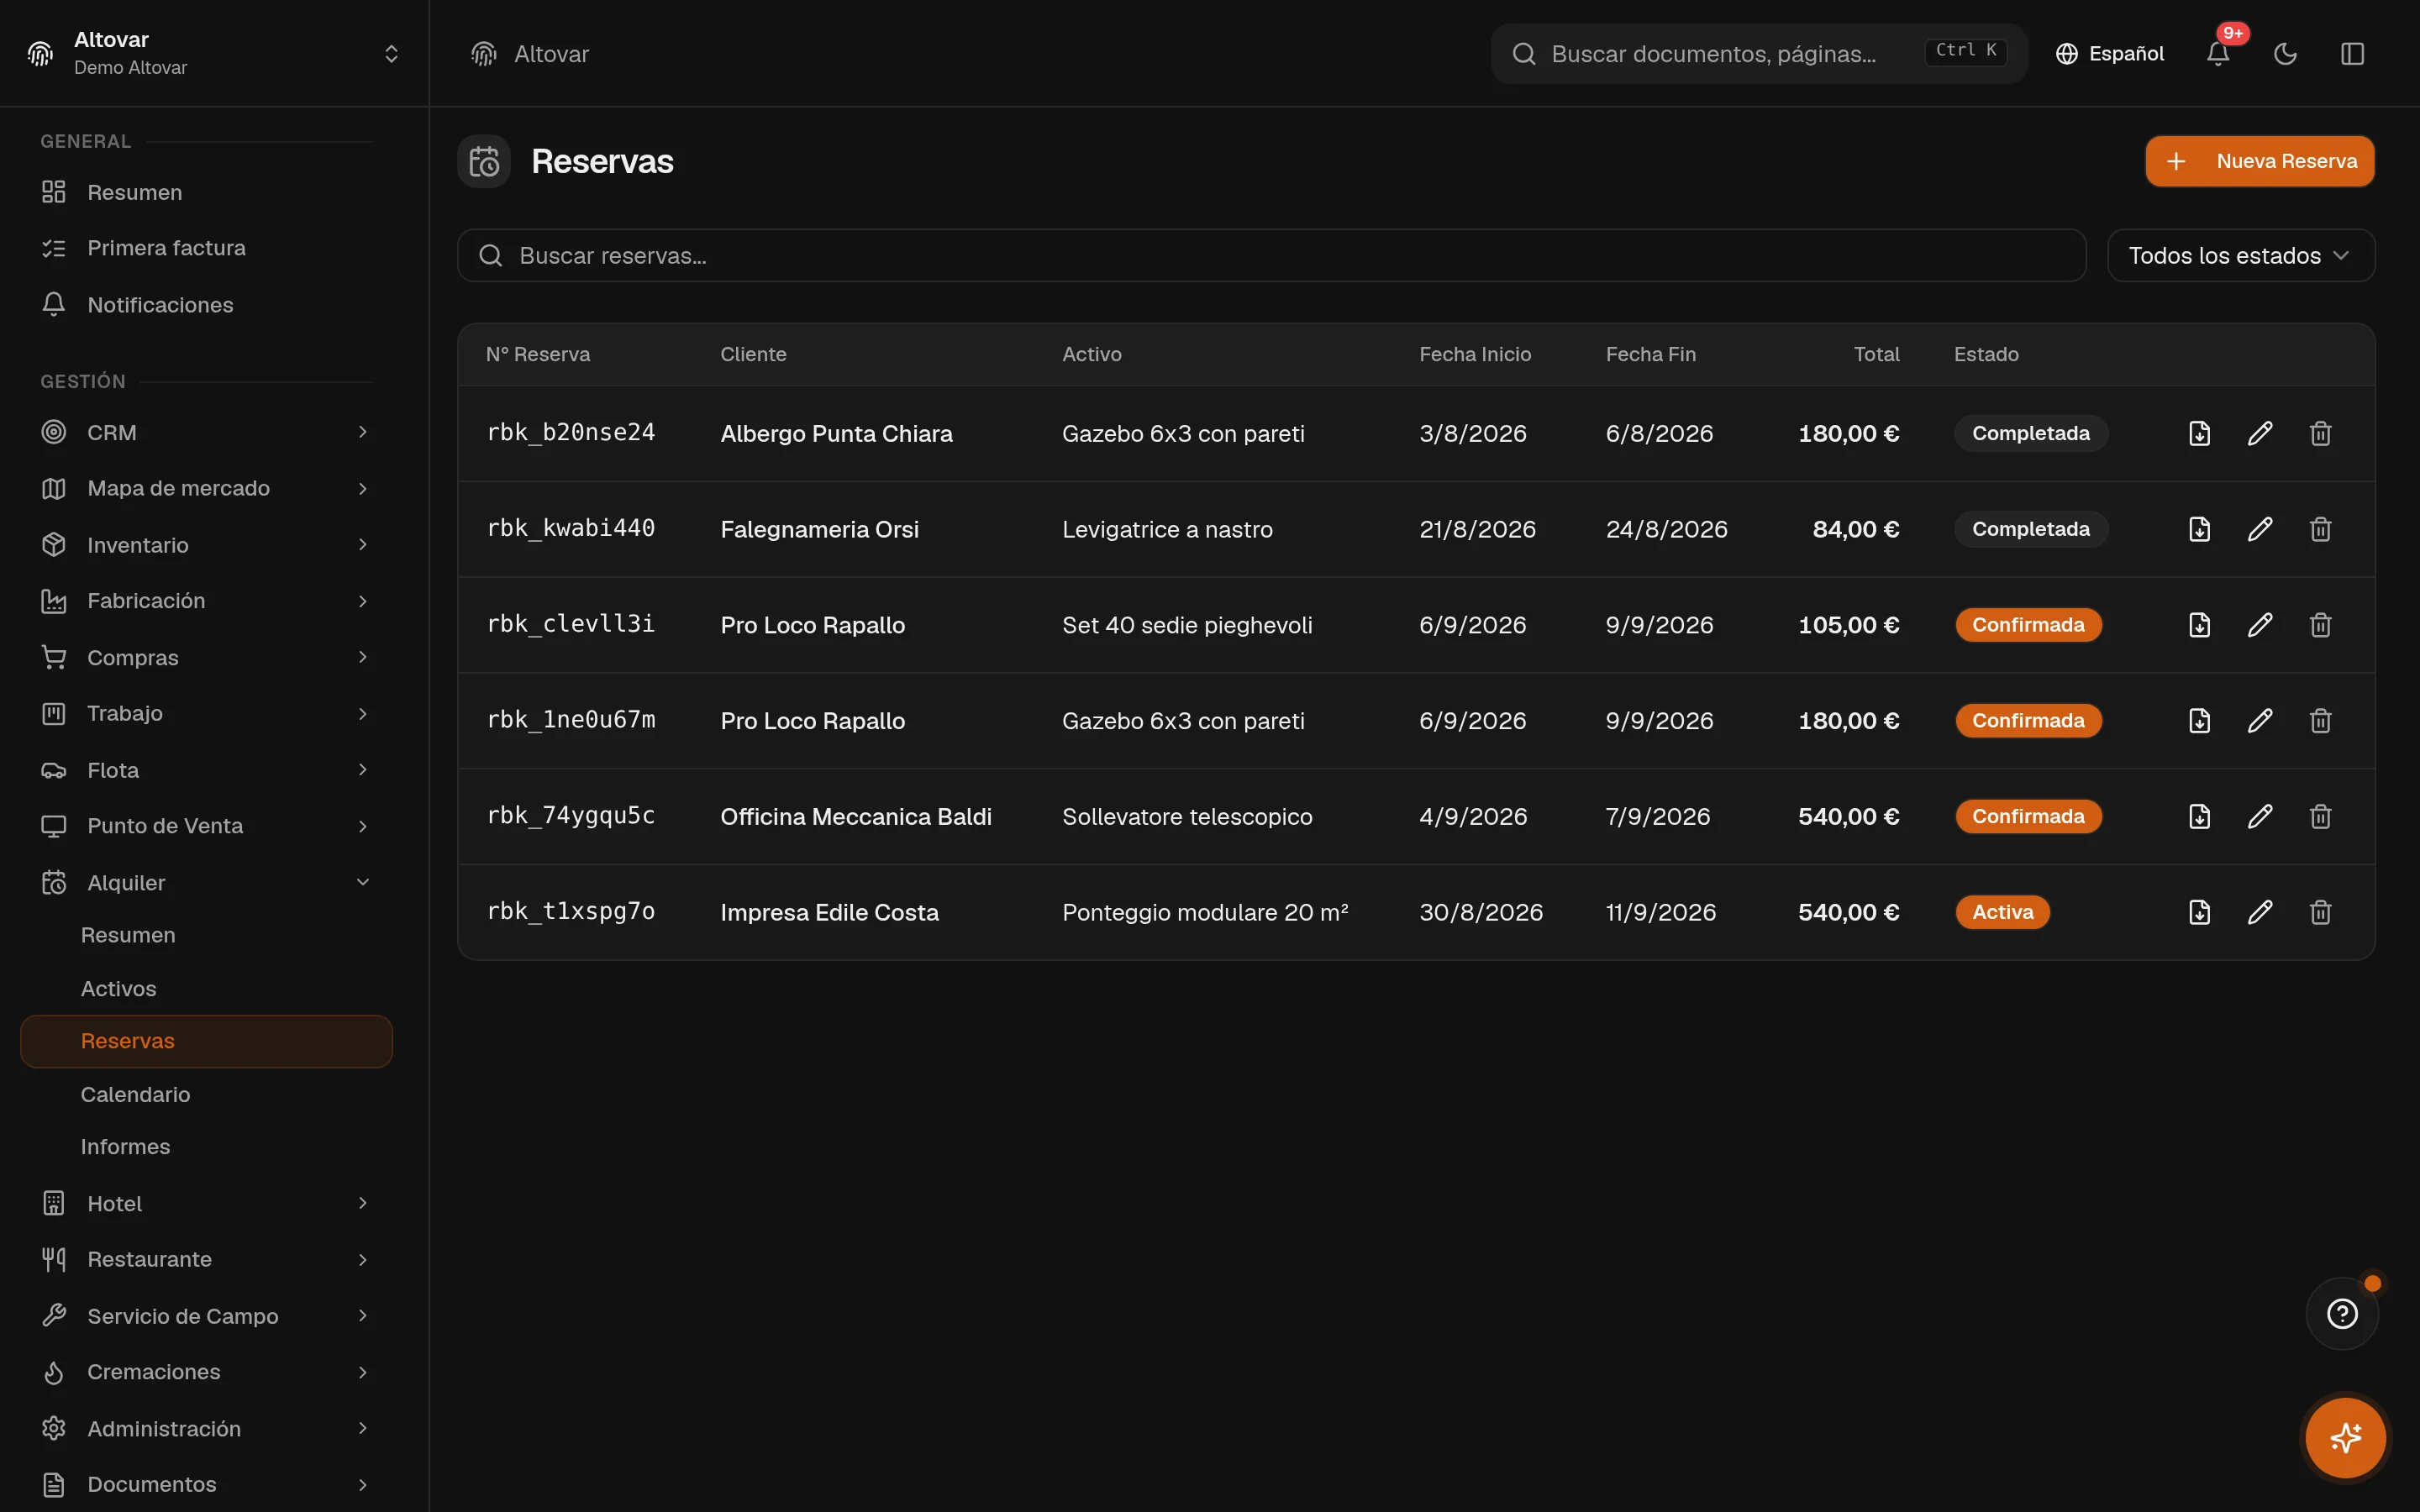Viewport: 2420px width, 1512px height.
Task: Expand the Servicio de Campo section
Action: pyautogui.click(x=207, y=1316)
